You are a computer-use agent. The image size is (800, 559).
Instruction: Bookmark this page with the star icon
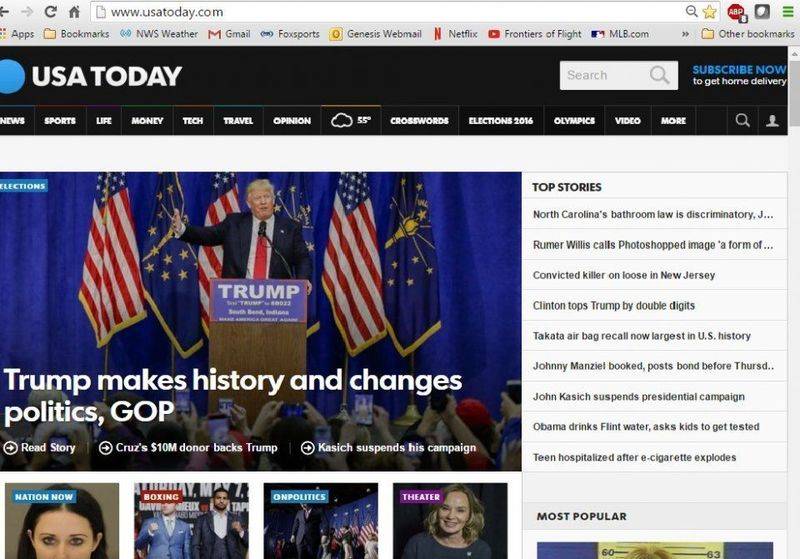coord(709,11)
